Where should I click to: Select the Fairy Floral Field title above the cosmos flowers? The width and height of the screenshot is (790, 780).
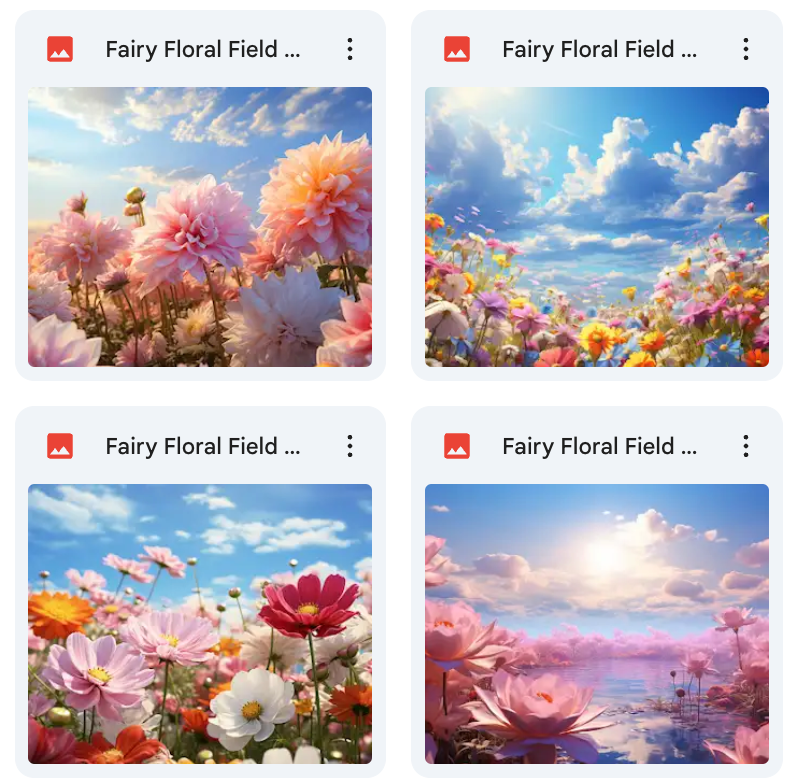pos(203,446)
